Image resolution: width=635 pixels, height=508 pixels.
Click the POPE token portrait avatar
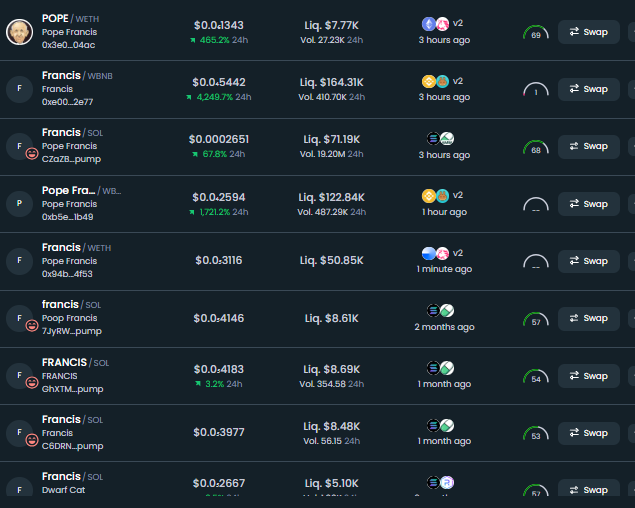coord(19,32)
